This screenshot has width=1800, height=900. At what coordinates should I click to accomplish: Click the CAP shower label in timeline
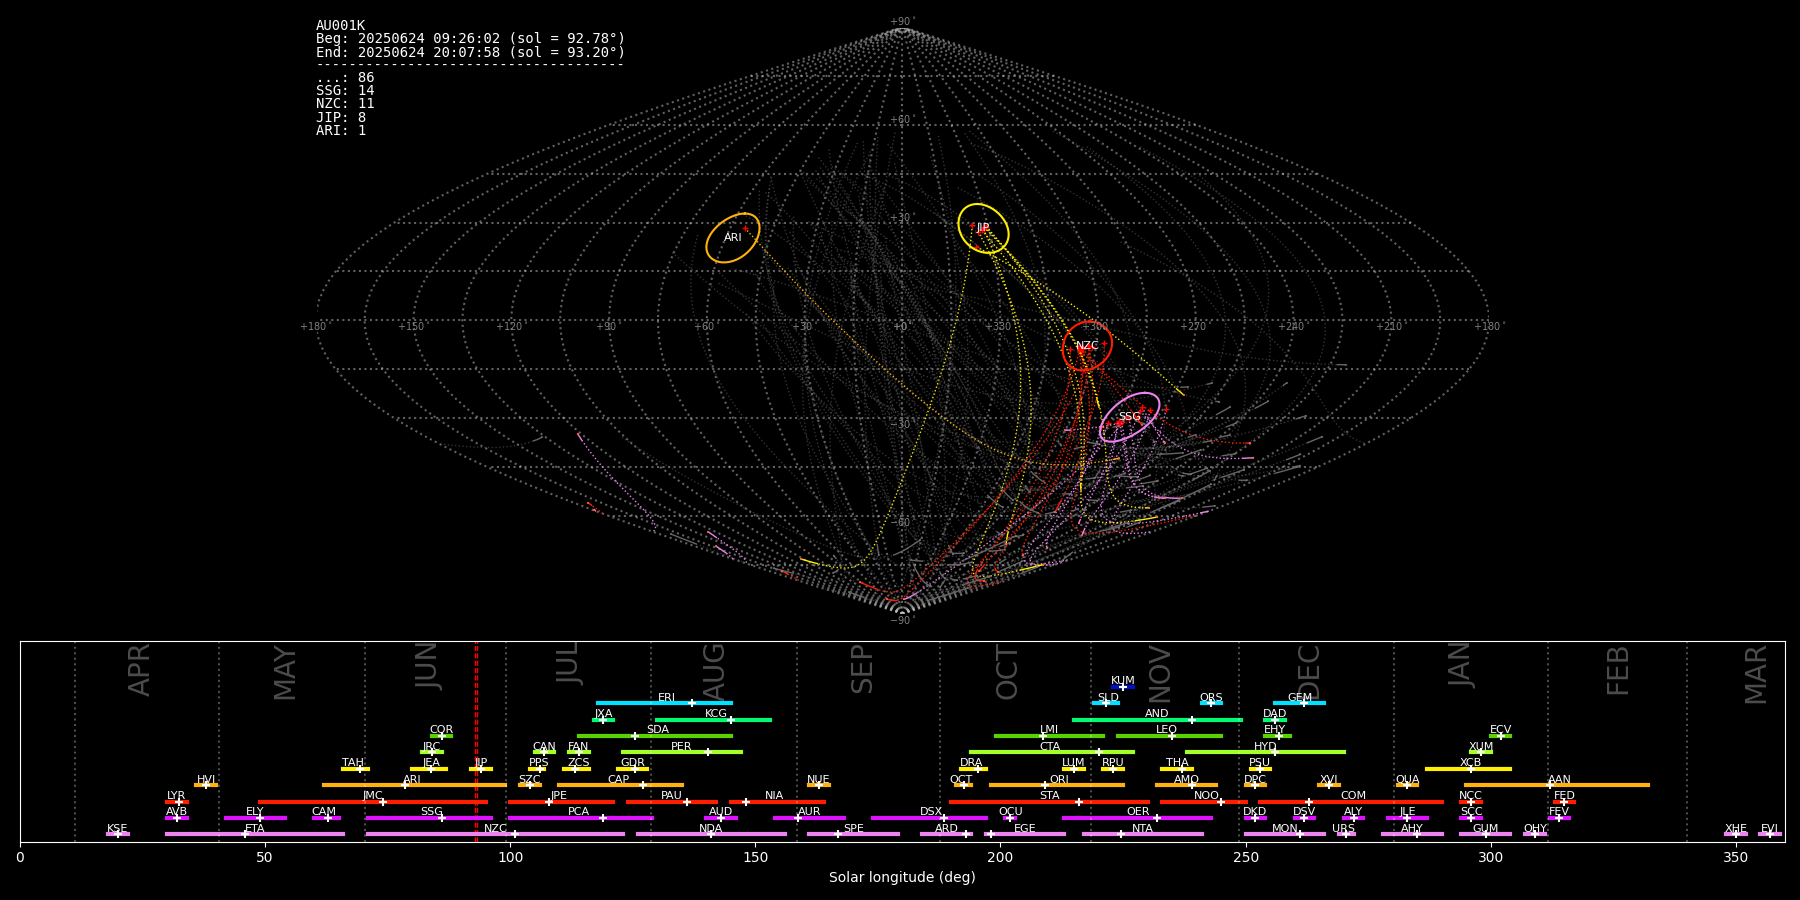tap(619, 780)
